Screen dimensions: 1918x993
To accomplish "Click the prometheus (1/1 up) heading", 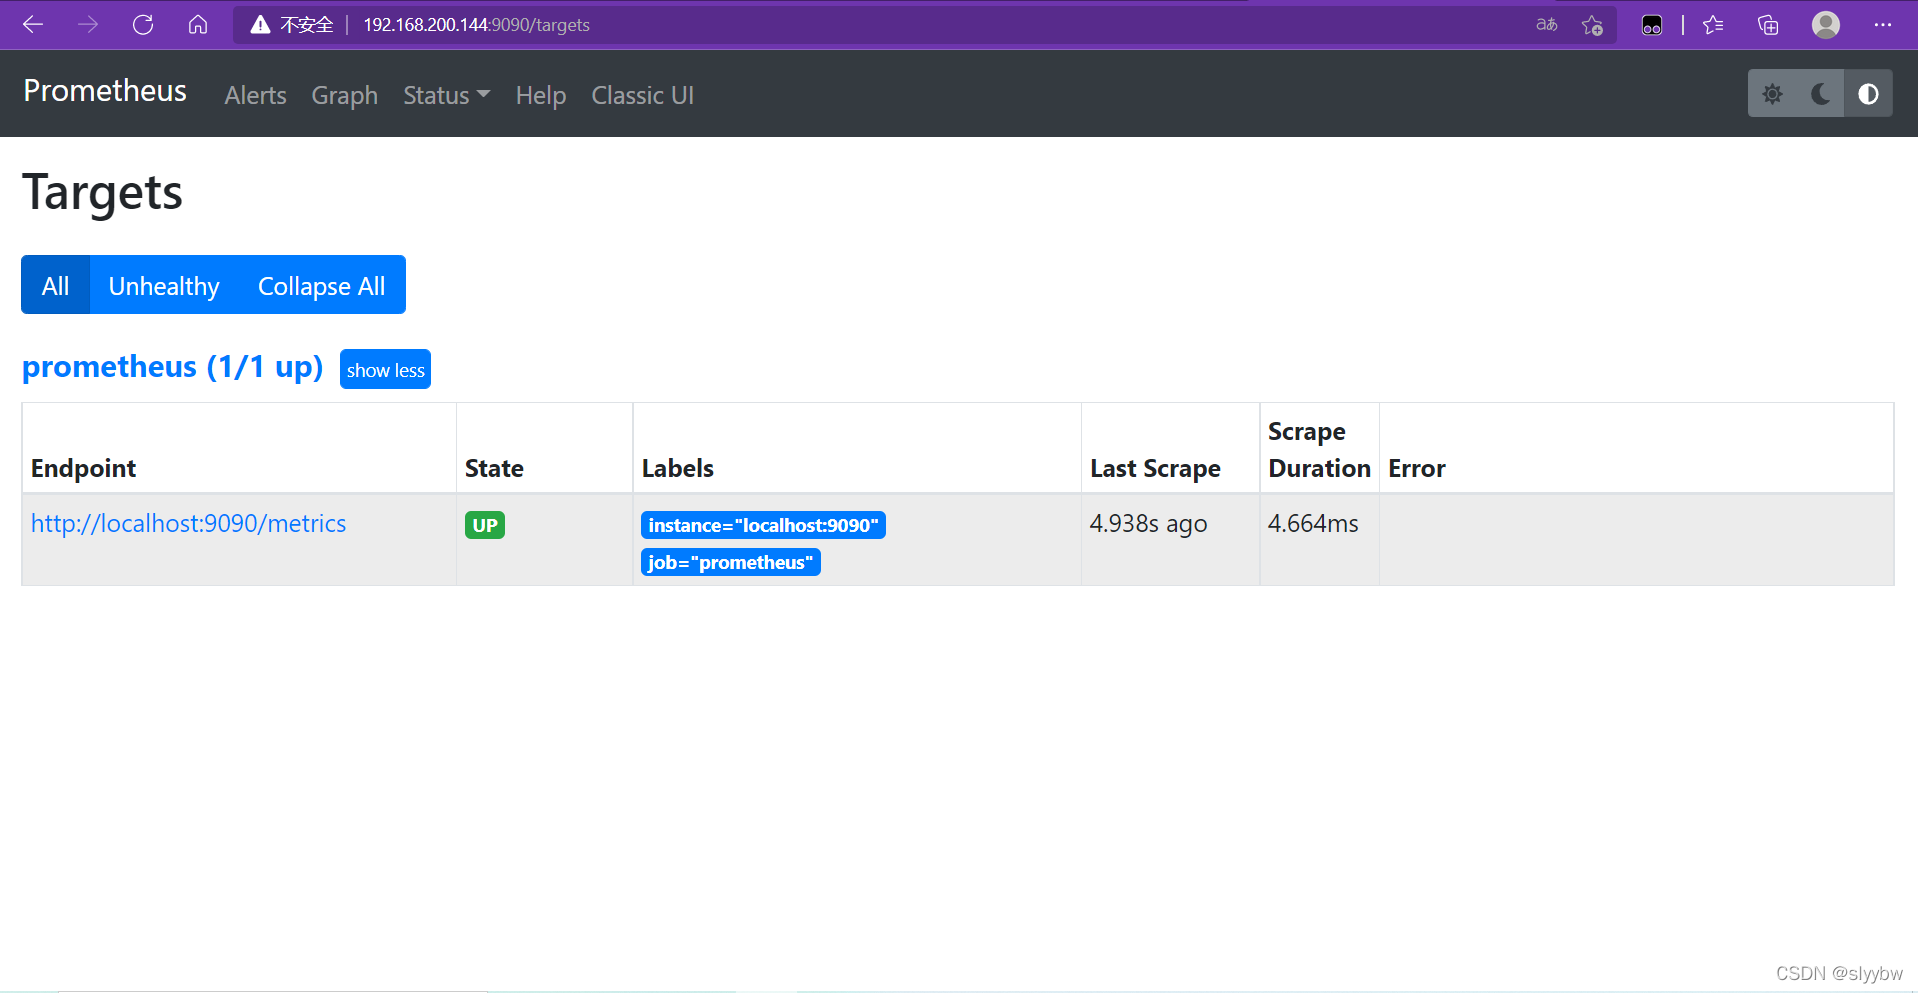I will [172, 367].
